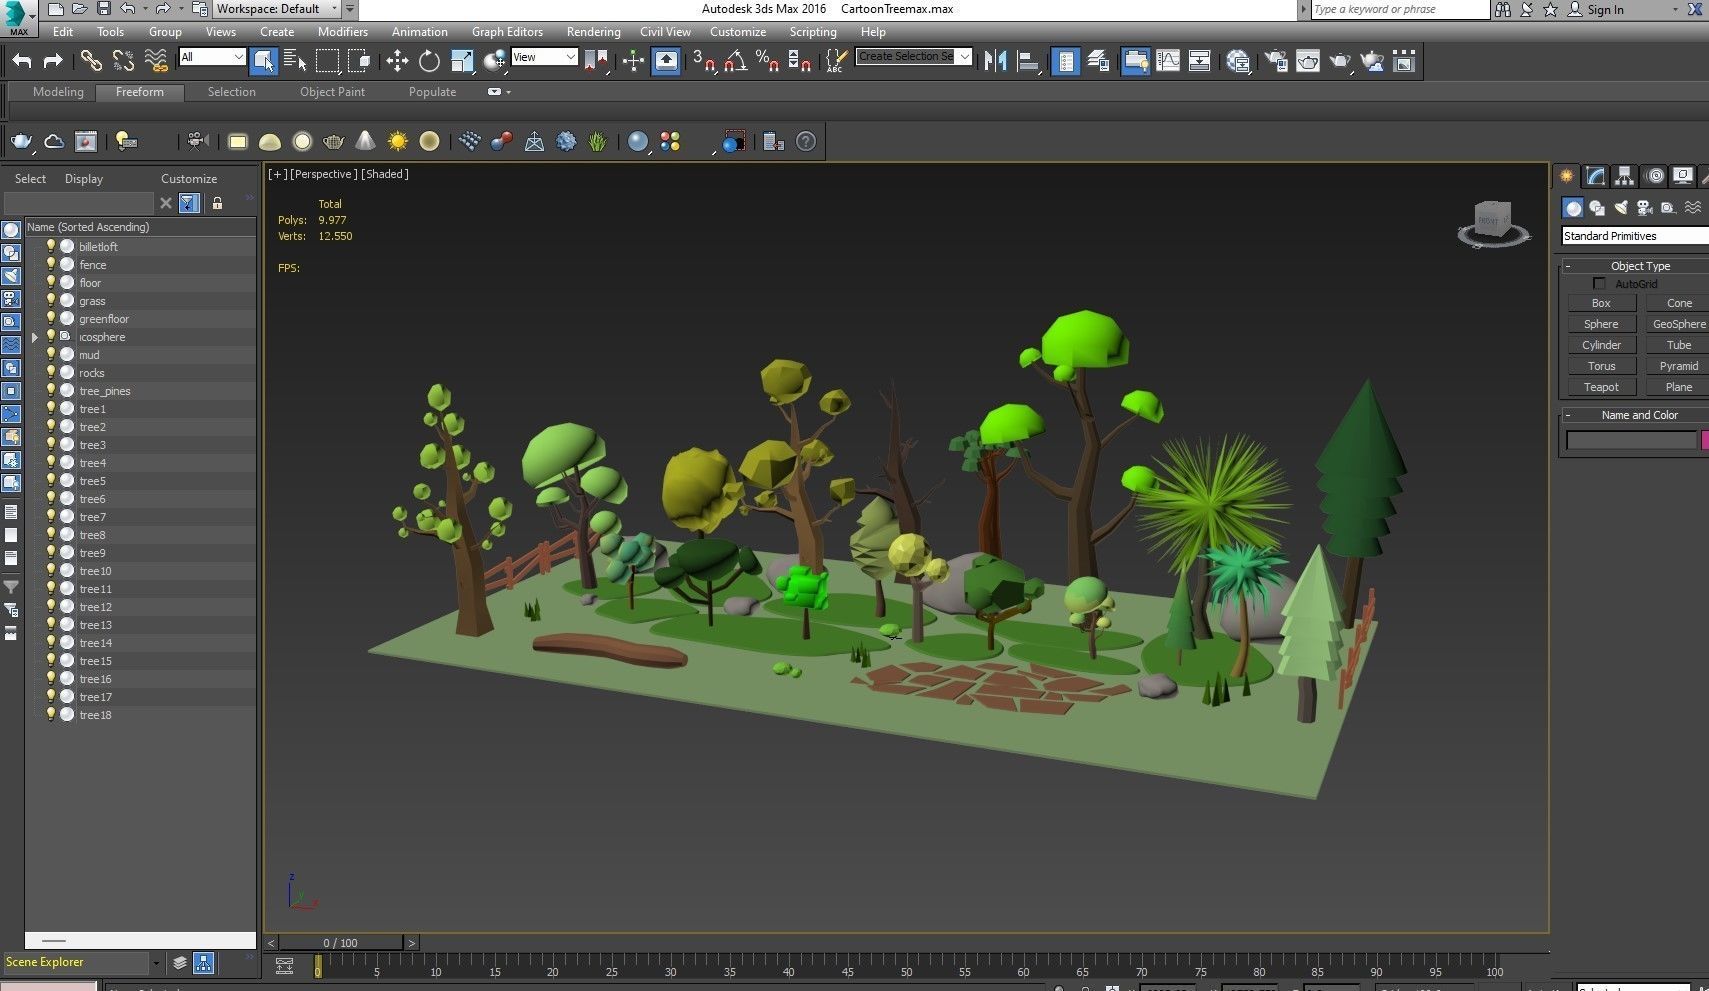The height and width of the screenshot is (991, 1709).
Task: Open the Material Editor
Action: click(1238, 61)
